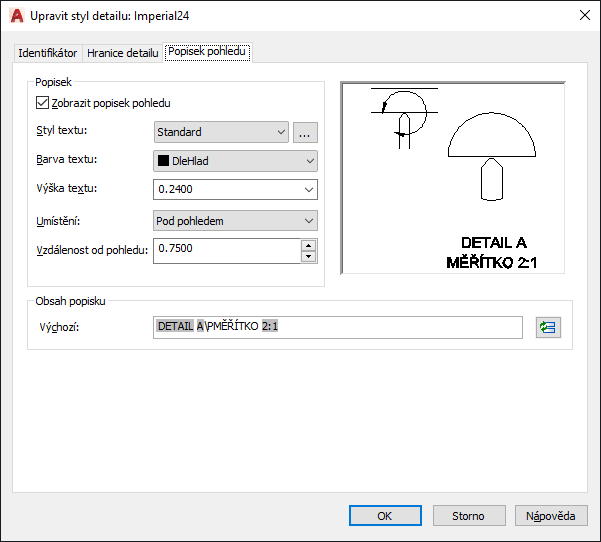Viewport: 601px width, 542px height.
Task: Click into the Vzdálenost od pohledu field
Action: [227, 251]
